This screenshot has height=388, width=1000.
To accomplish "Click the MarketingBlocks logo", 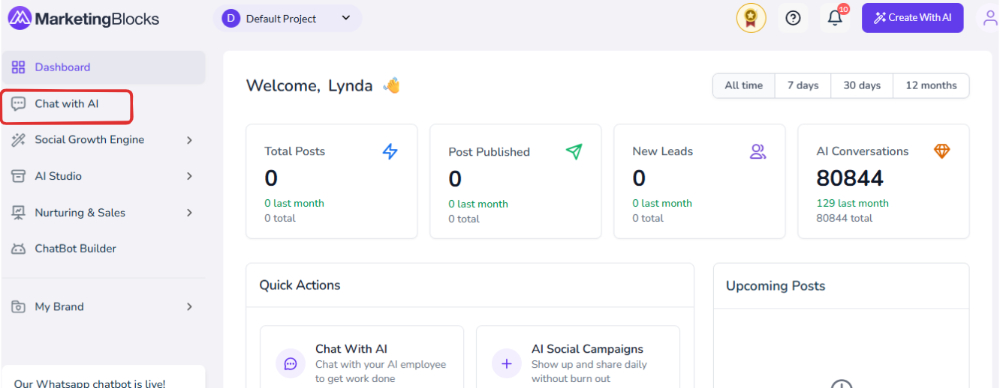I will click(84, 19).
